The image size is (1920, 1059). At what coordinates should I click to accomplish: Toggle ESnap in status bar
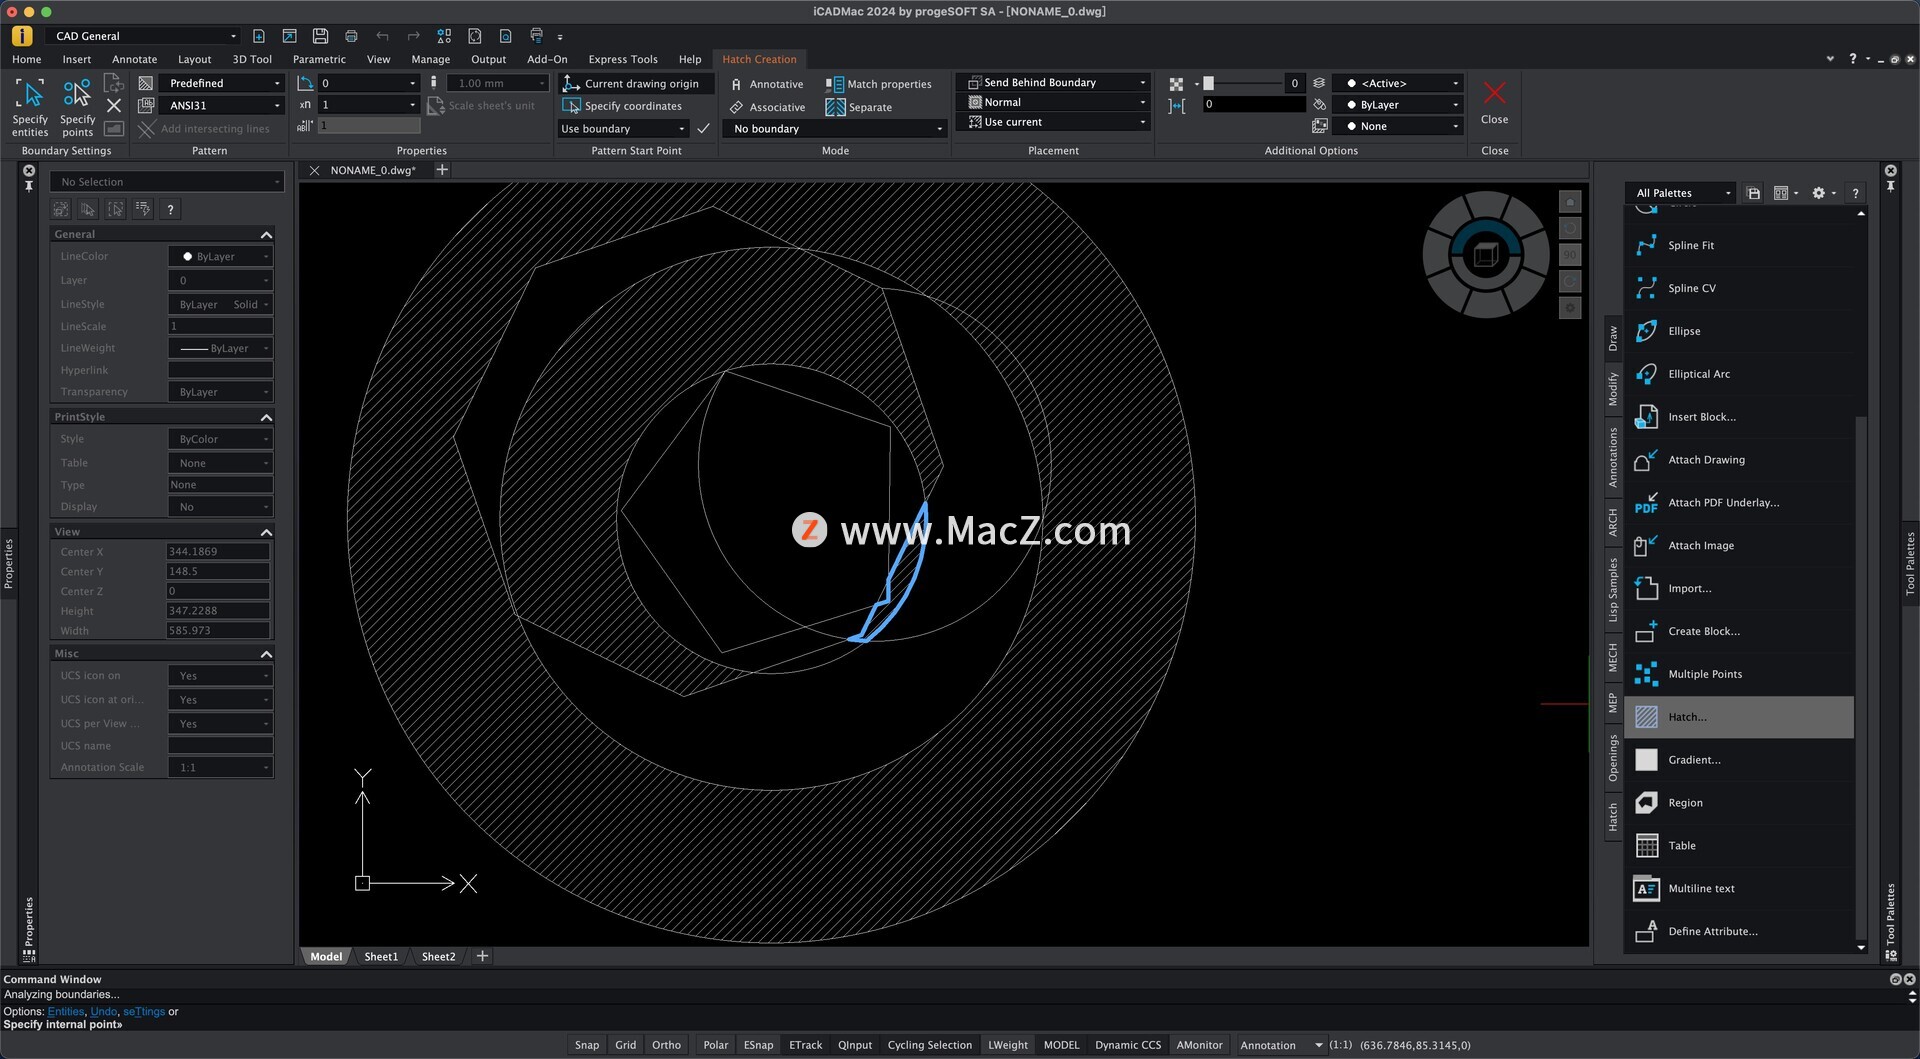click(x=758, y=1045)
